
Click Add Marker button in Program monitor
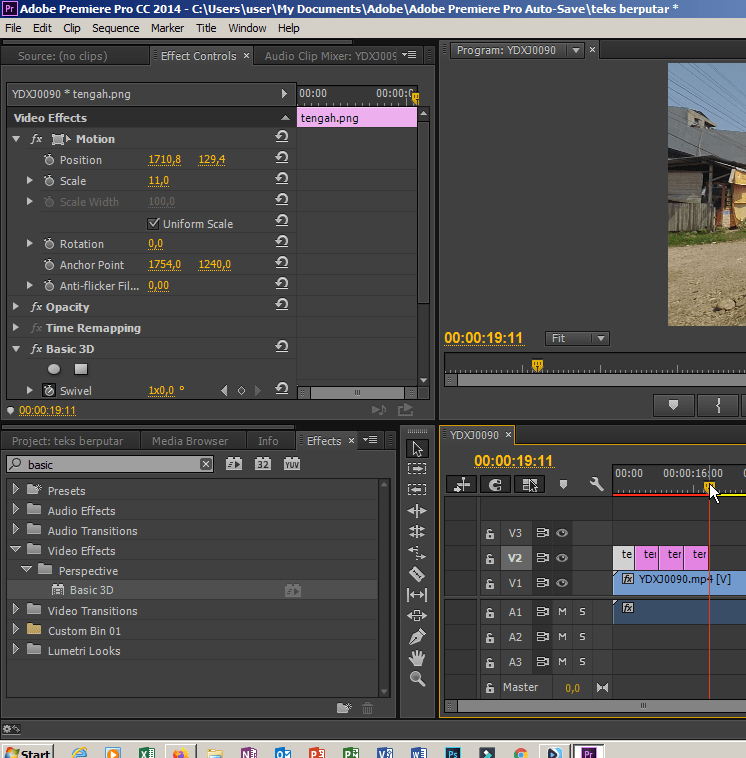[x=673, y=405]
